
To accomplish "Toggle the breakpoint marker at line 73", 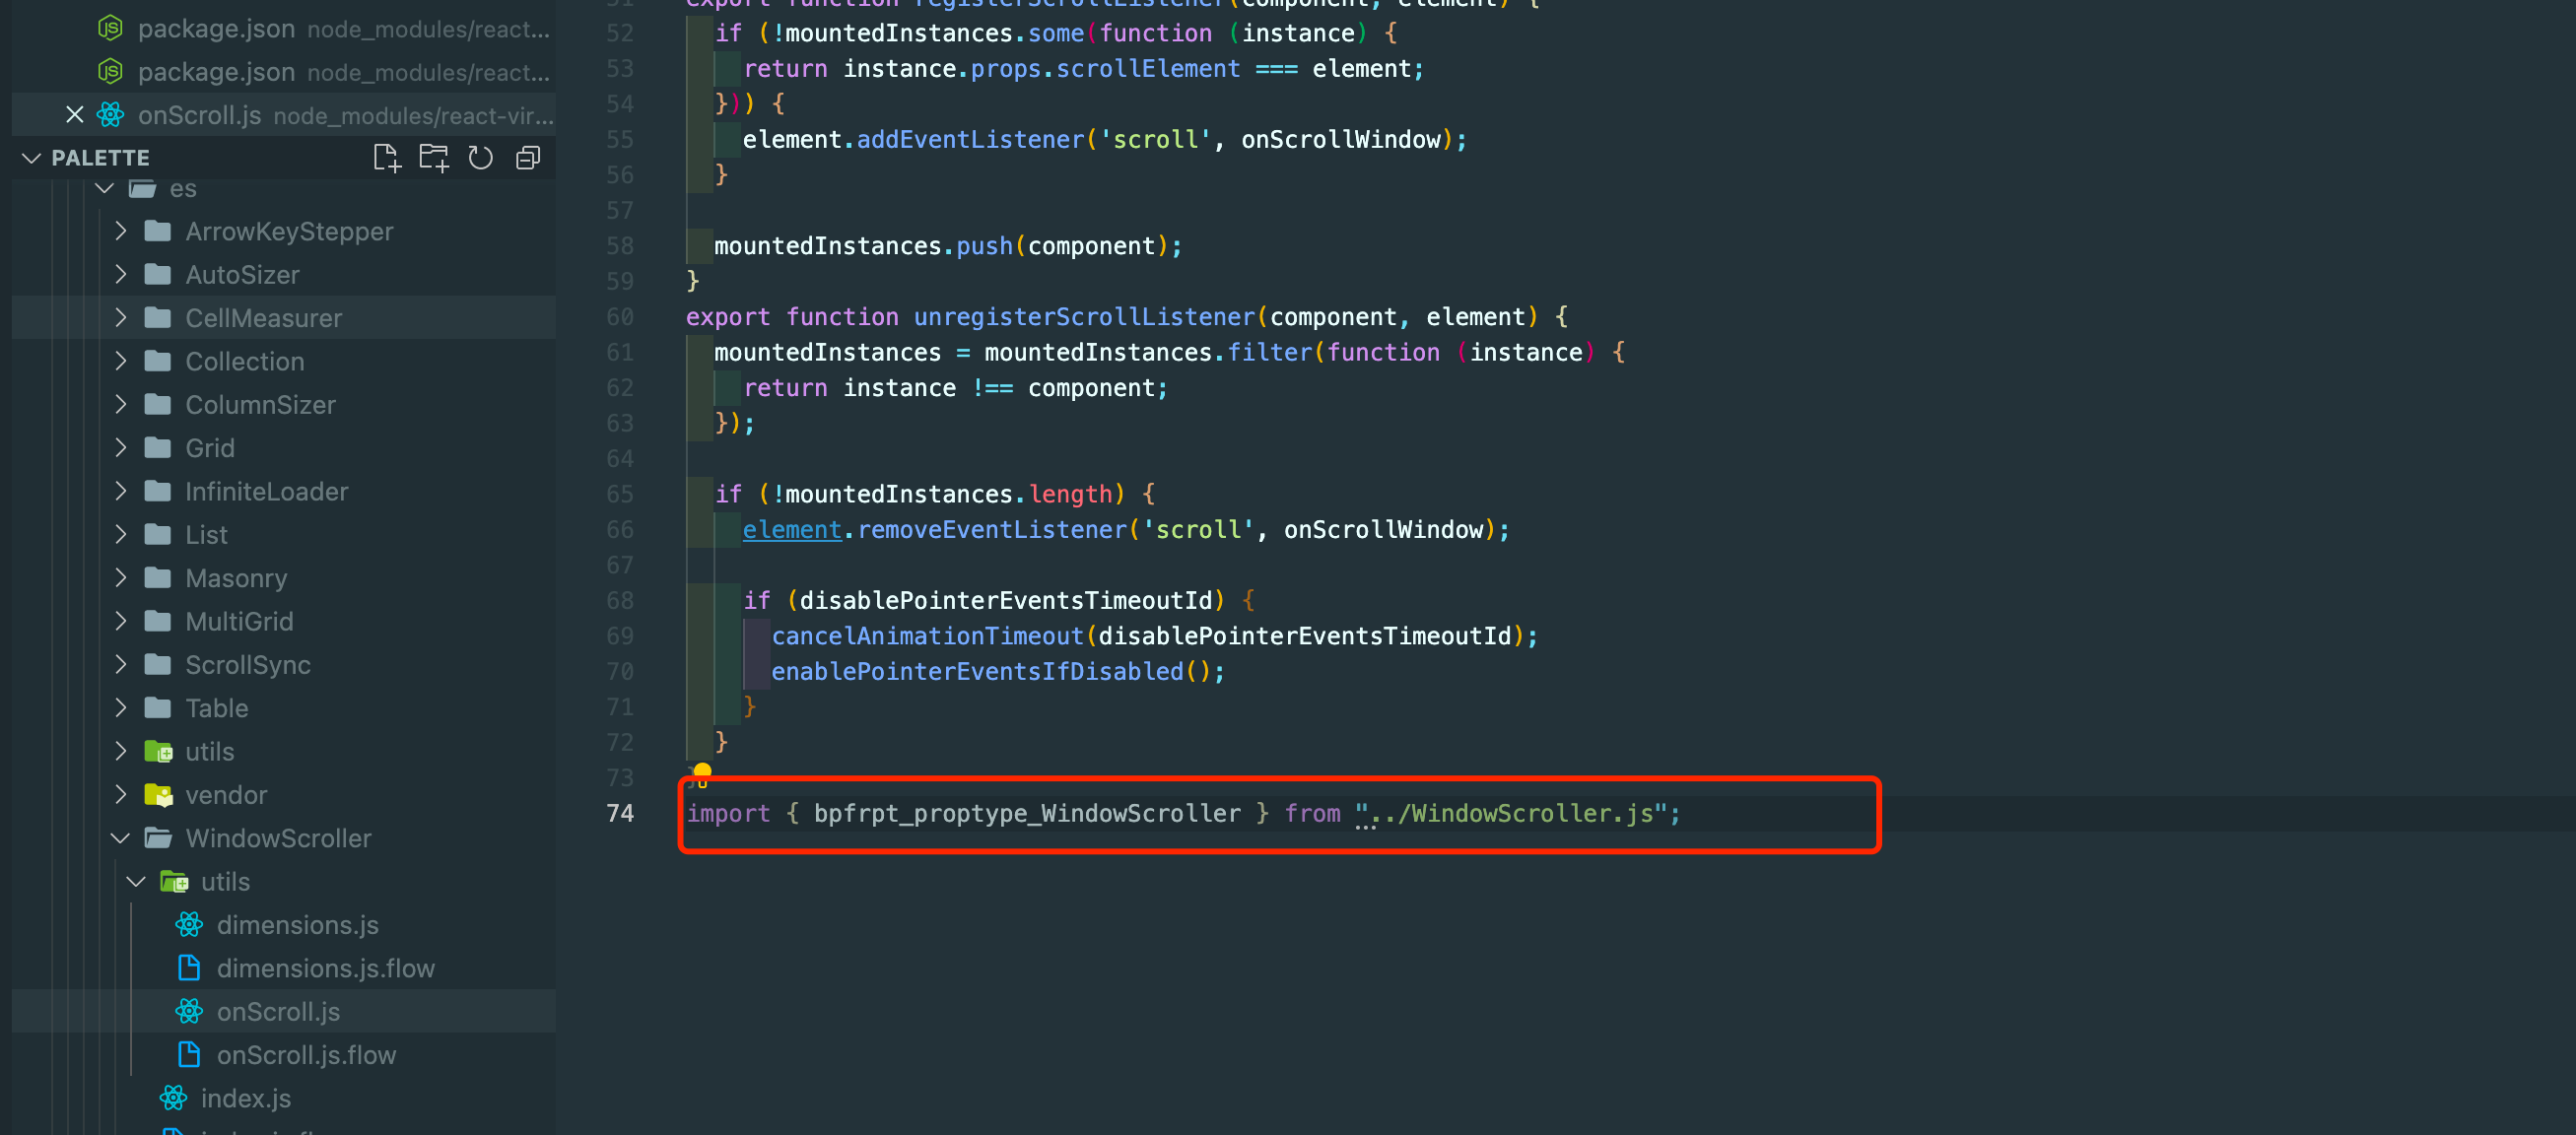I will (x=703, y=772).
